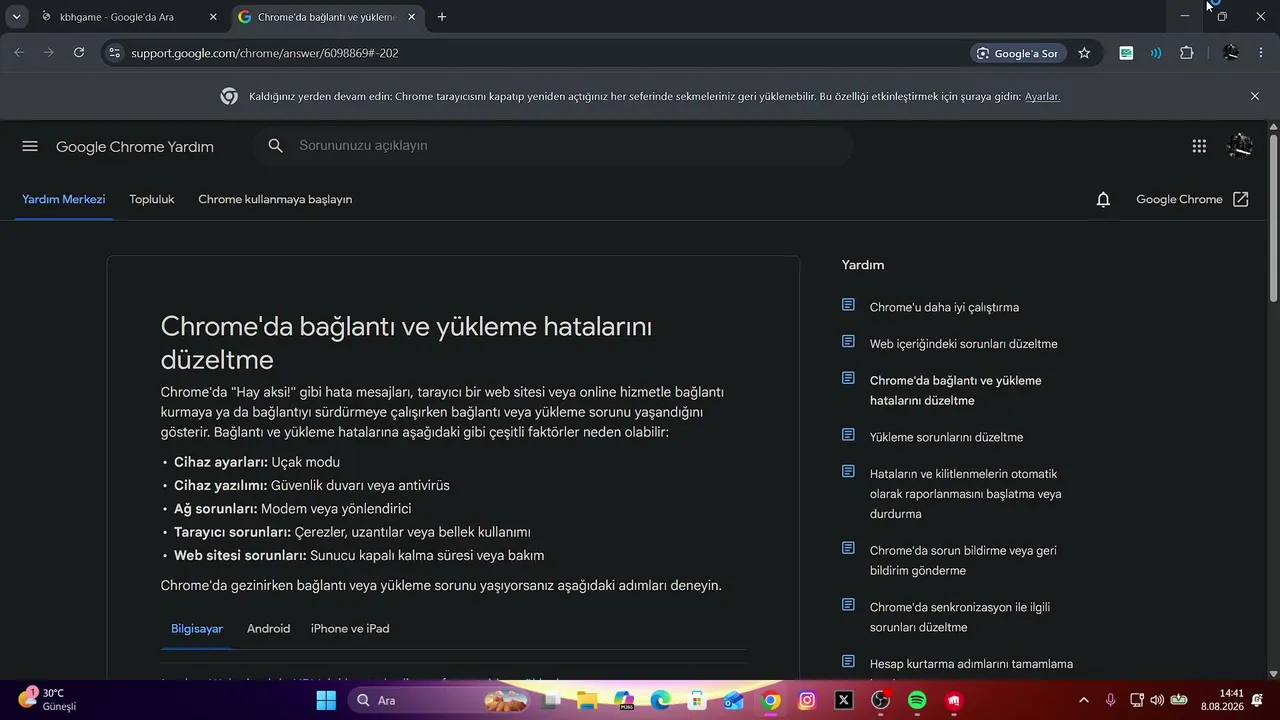This screenshot has height=720, width=1280.
Task: Open the tab search dropdown arrow
Action: [x=16, y=17]
